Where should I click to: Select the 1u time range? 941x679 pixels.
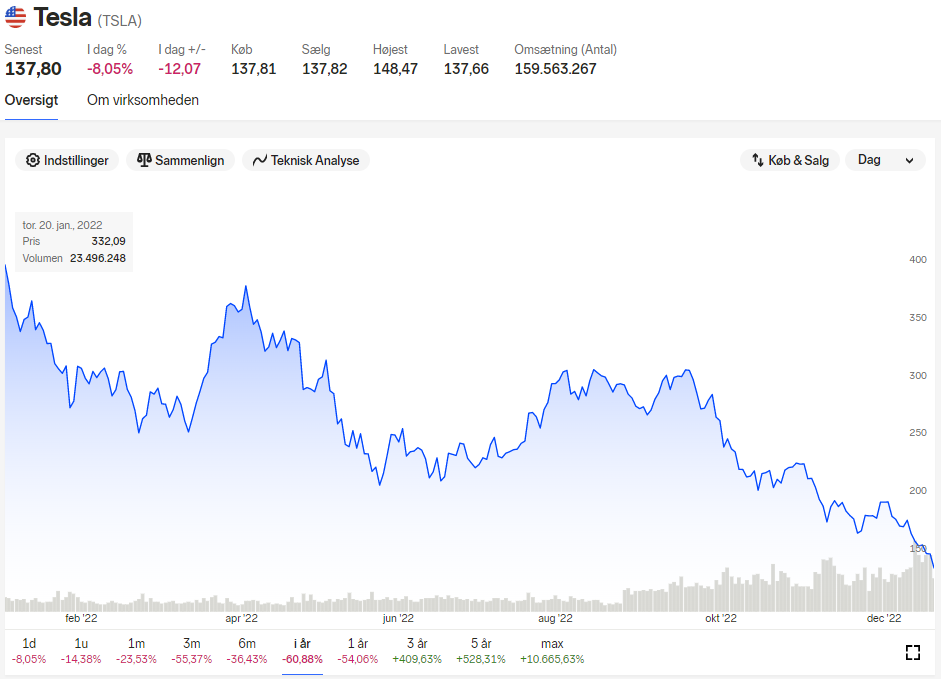[81, 651]
